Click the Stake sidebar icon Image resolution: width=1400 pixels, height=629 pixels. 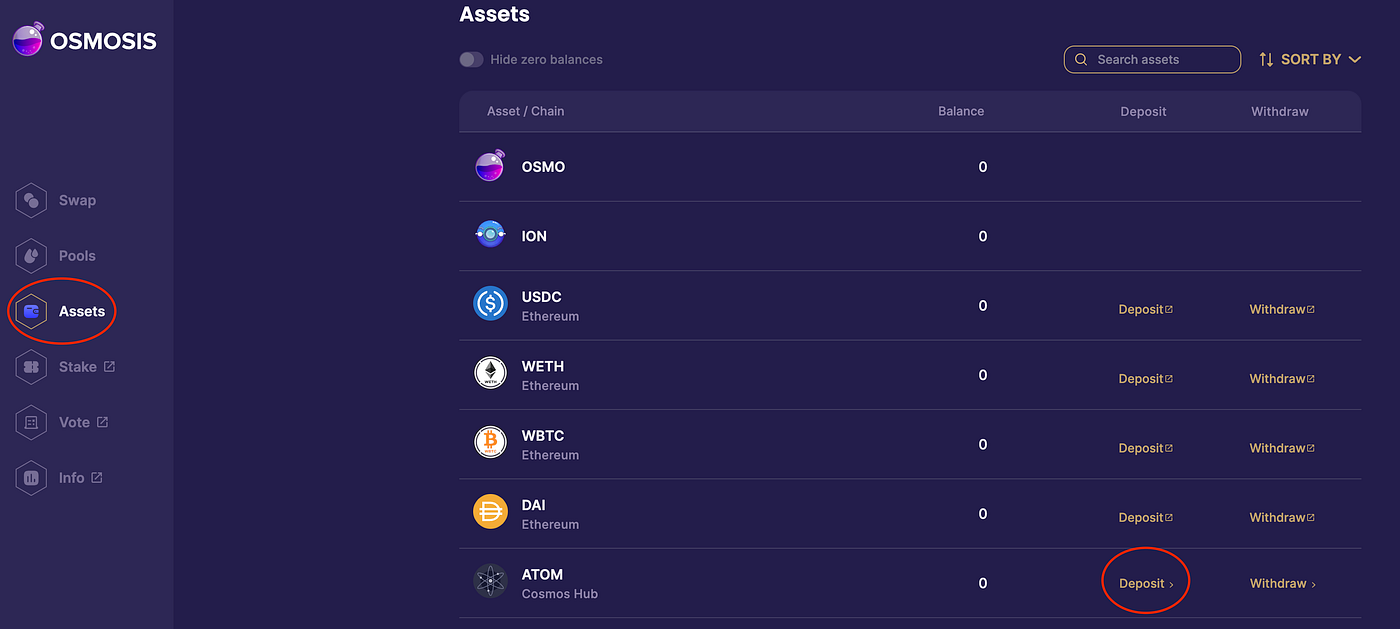pyautogui.click(x=31, y=367)
